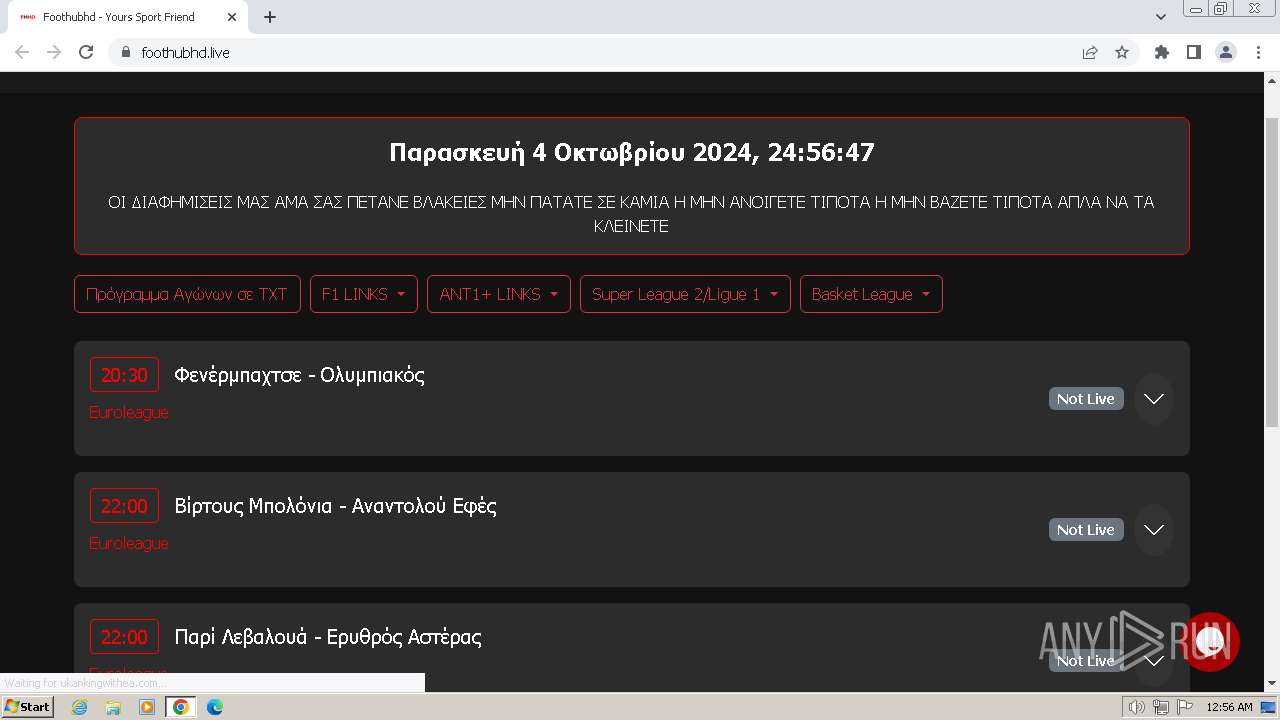Open the volume speaker tray icon

click(x=1137, y=707)
